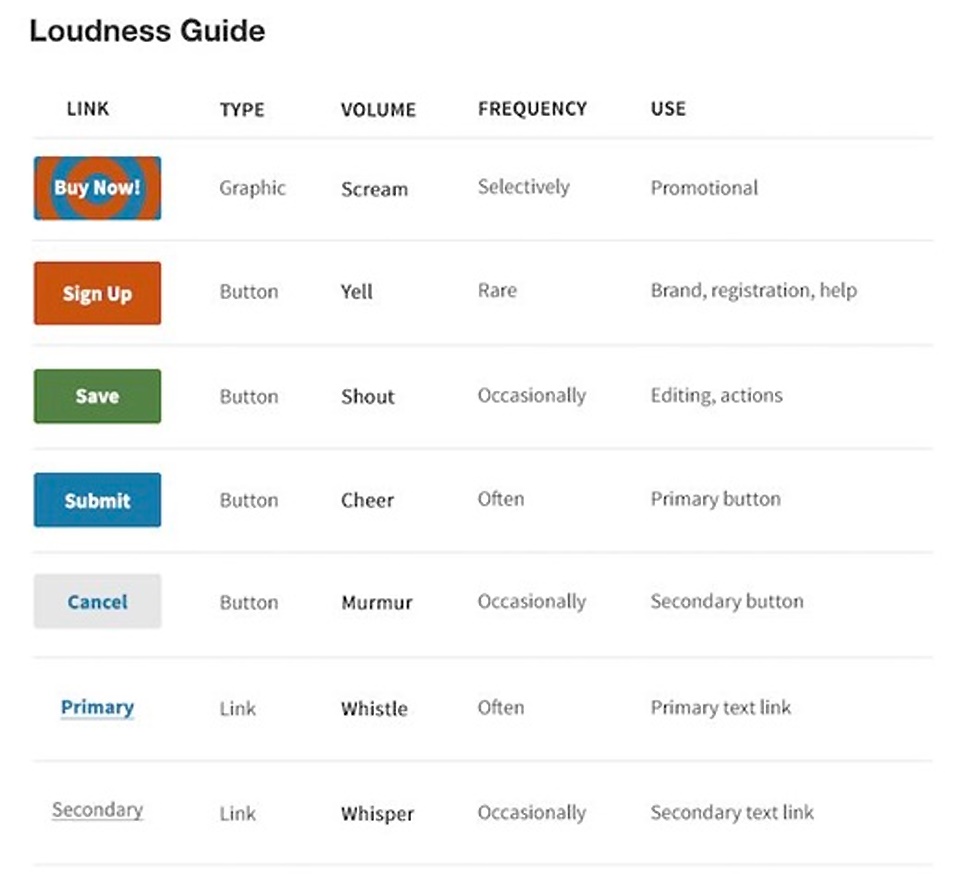Click the blue Submit button
960x874 pixels.
click(97, 500)
